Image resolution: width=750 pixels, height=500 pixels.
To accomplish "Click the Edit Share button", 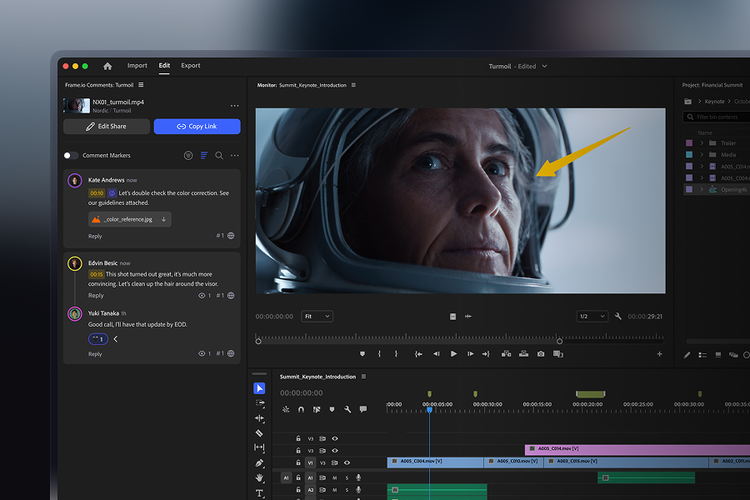I will [106, 127].
